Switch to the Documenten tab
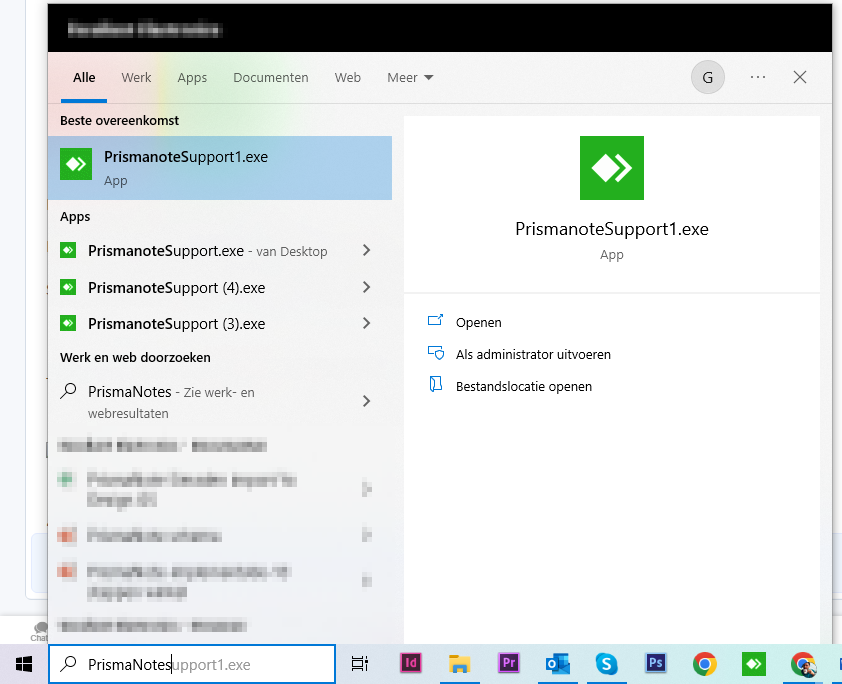Screen dimensions: 842x684 (271, 77)
